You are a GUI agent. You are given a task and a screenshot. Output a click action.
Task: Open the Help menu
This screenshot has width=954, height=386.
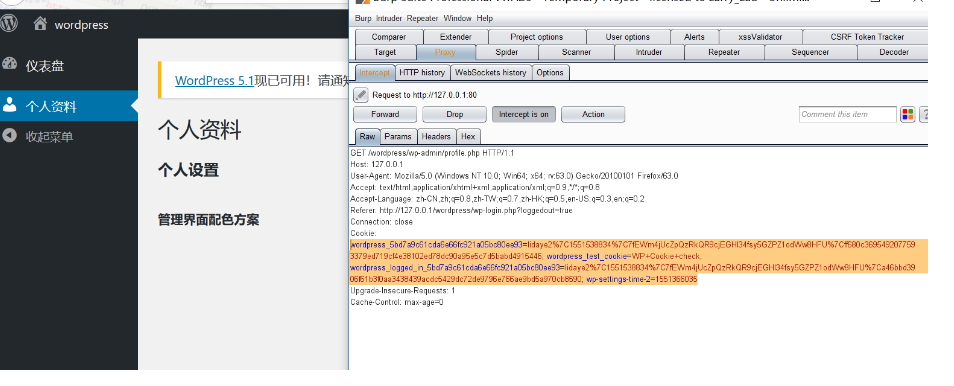(485, 18)
